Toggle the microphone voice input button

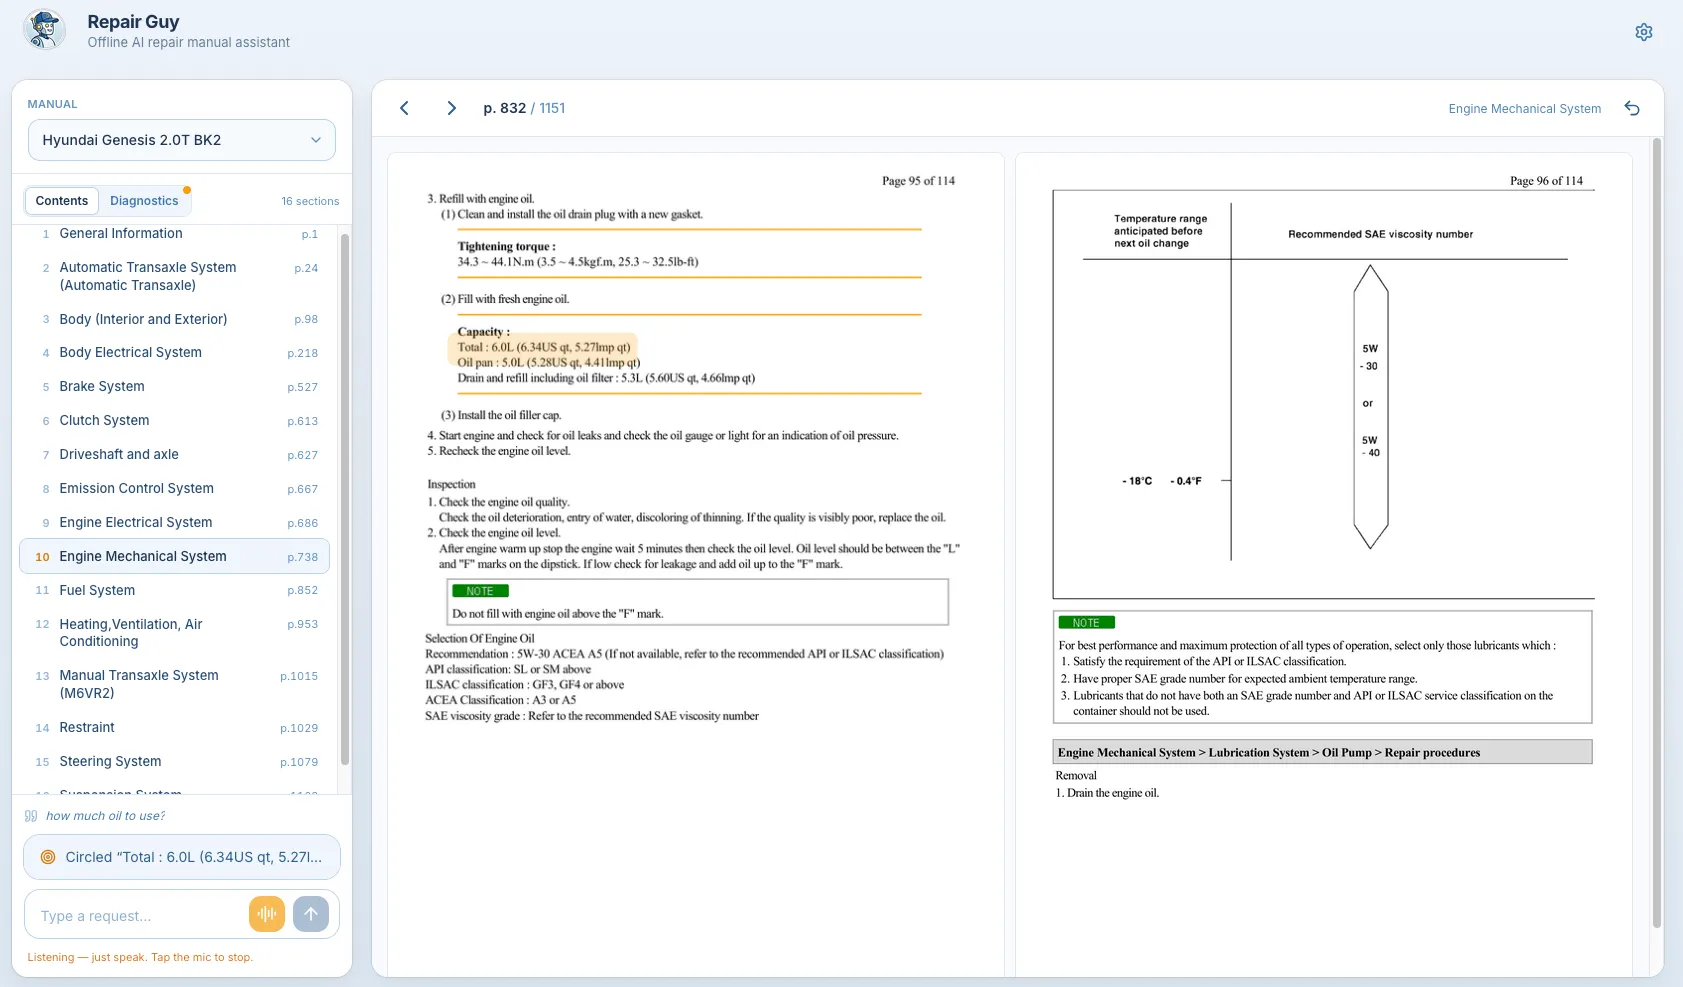coord(267,913)
